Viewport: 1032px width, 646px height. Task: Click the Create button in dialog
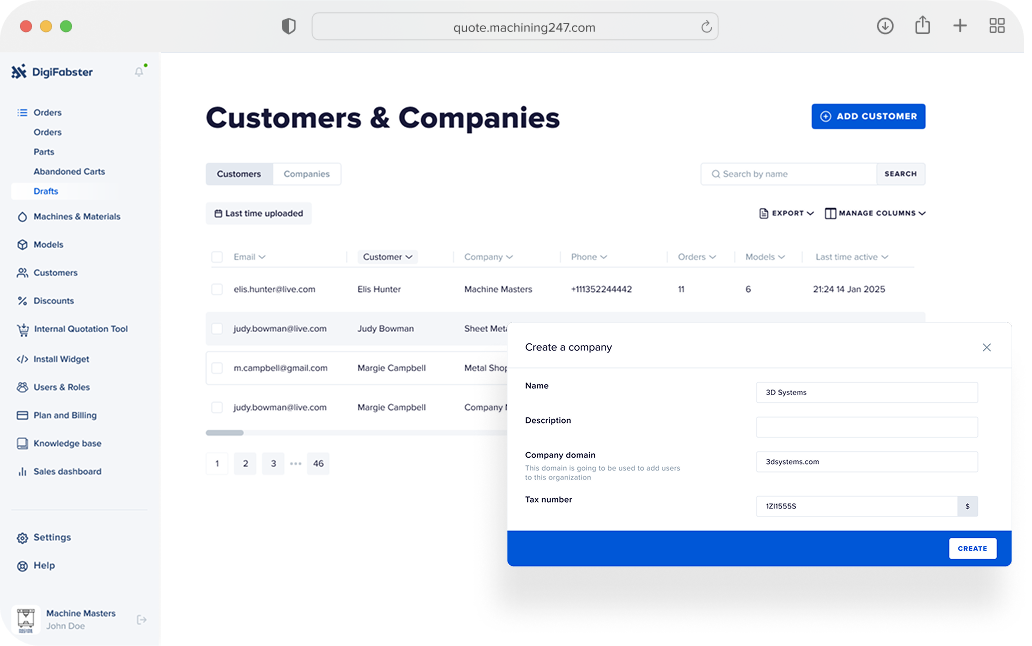coord(972,549)
